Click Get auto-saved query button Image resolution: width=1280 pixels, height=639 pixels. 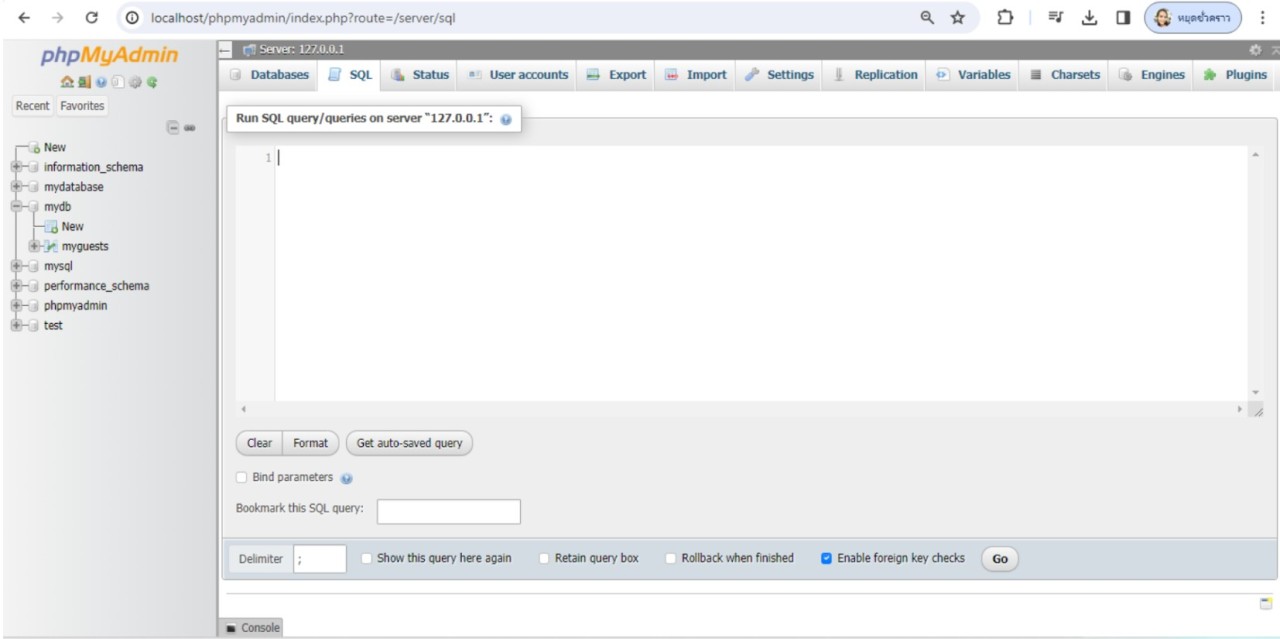coord(409,443)
